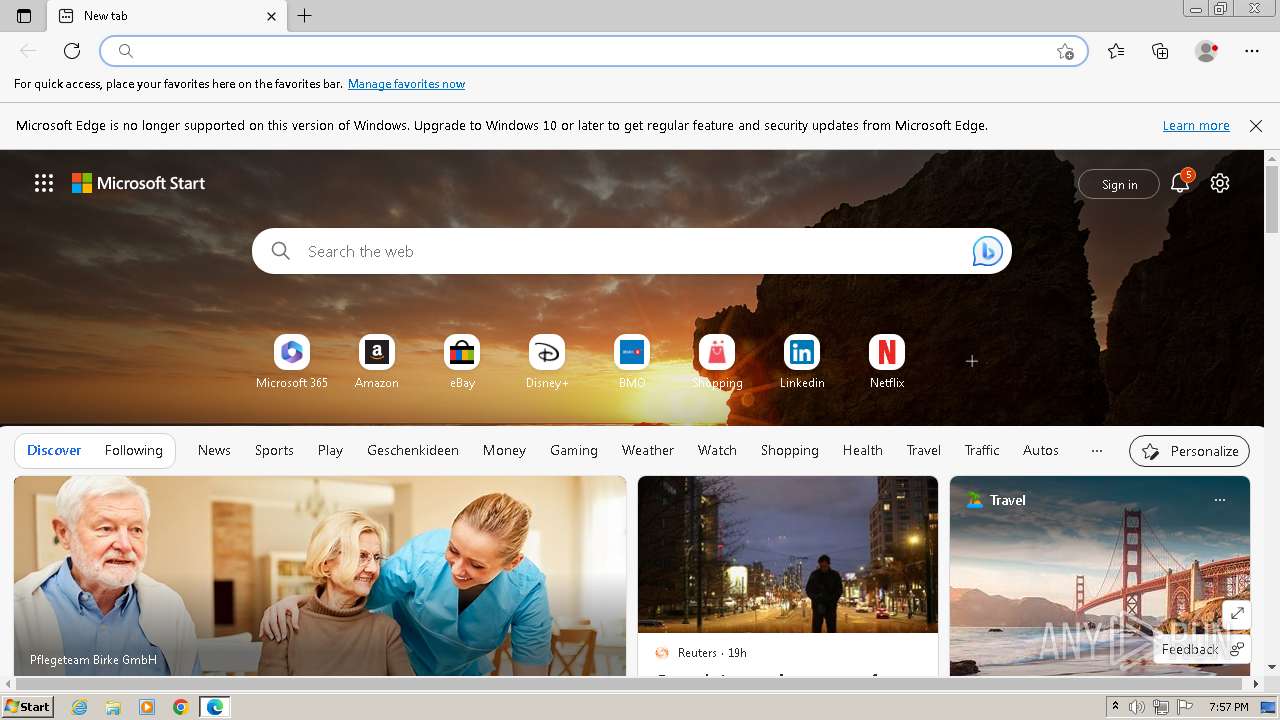Open the eBay quick link
Viewport: 1280px width, 720px height.
[x=462, y=362]
